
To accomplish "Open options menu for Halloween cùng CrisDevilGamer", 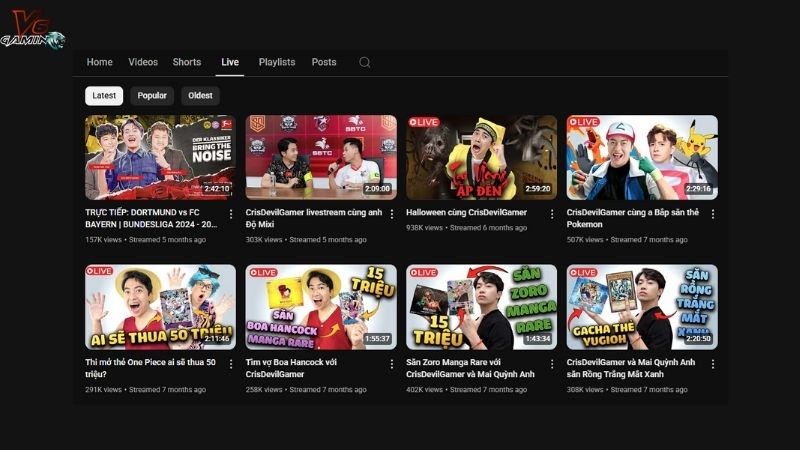I will click(x=552, y=214).
